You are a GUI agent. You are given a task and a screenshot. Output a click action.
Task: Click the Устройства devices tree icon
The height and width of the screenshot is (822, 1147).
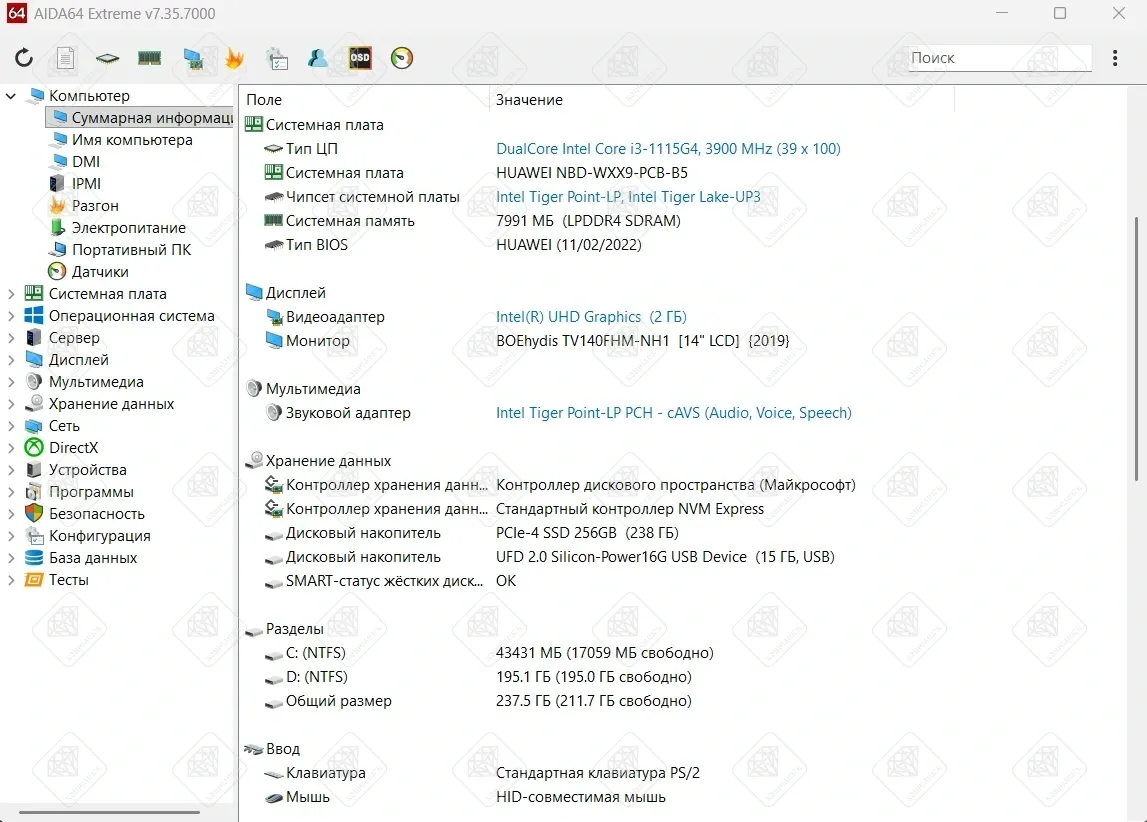pos(34,470)
